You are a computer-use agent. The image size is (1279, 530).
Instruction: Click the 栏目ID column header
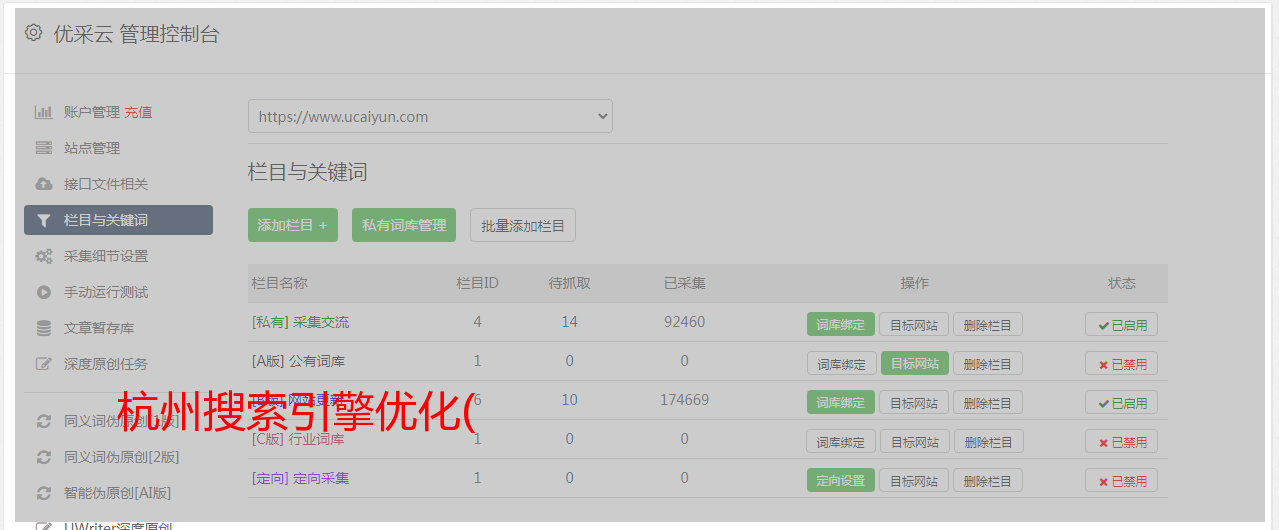point(477,283)
